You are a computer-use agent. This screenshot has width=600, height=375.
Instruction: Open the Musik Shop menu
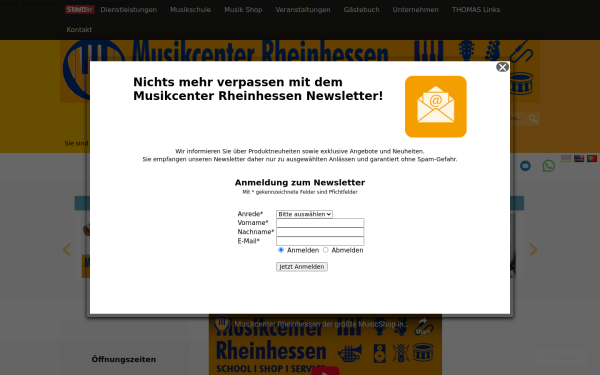243,10
